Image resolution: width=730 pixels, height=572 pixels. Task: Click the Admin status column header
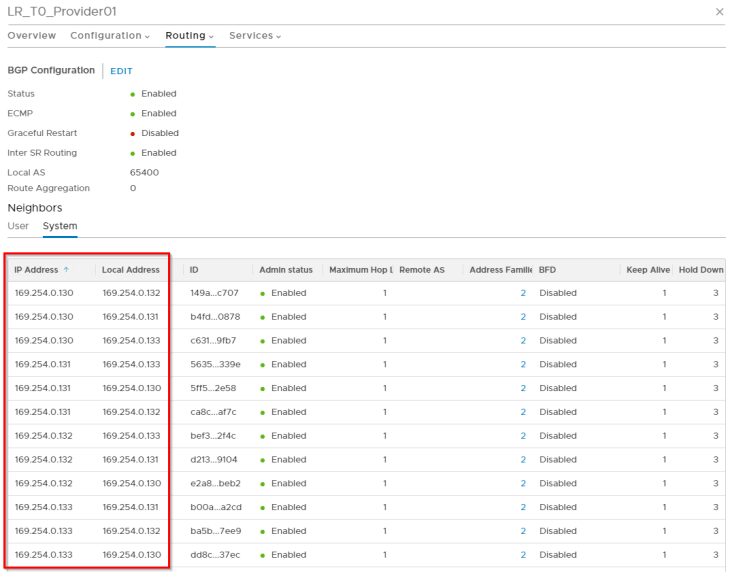[285, 270]
